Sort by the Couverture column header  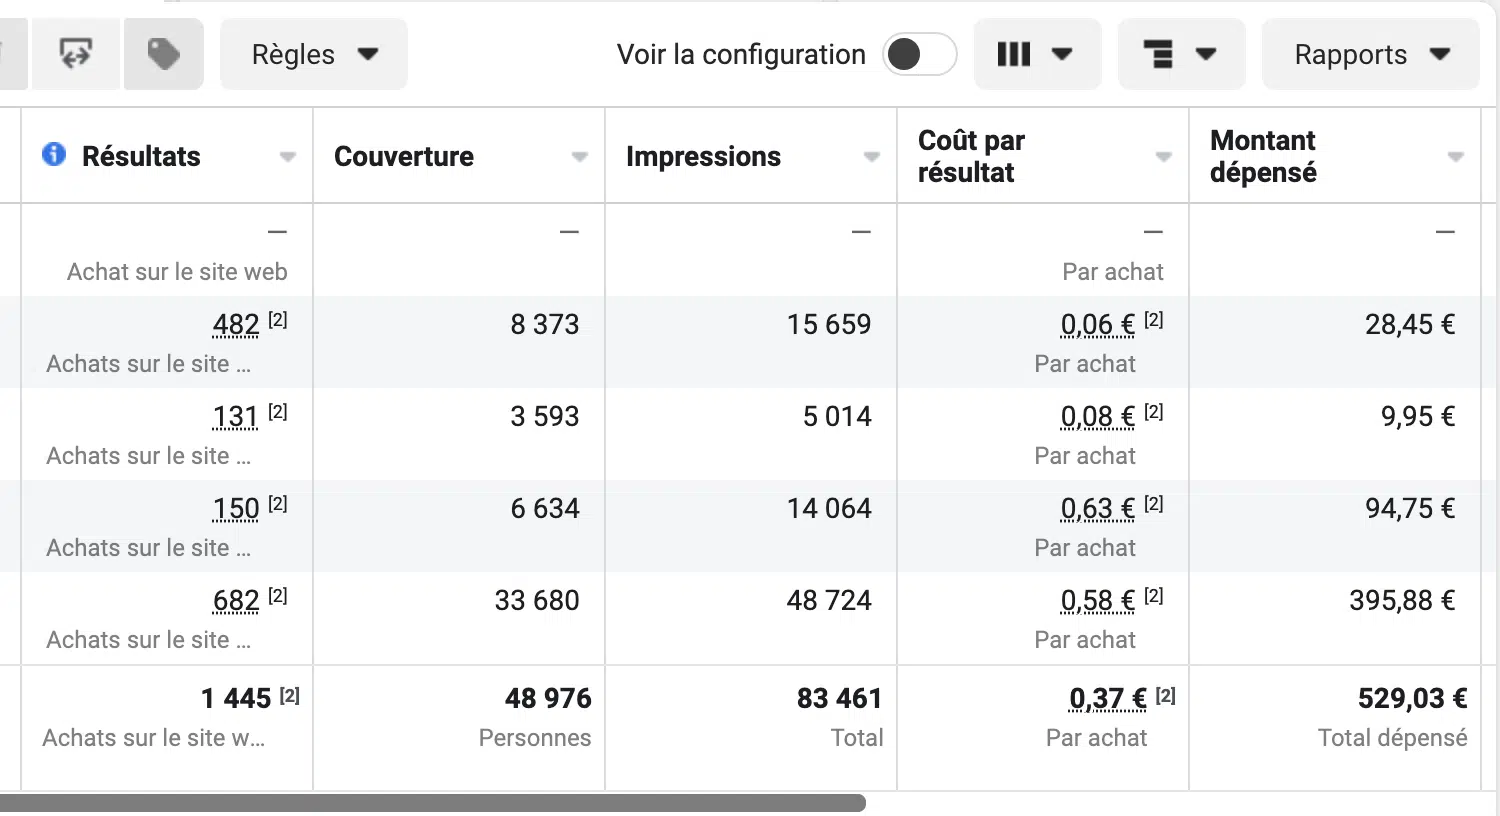click(x=404, y=157)
